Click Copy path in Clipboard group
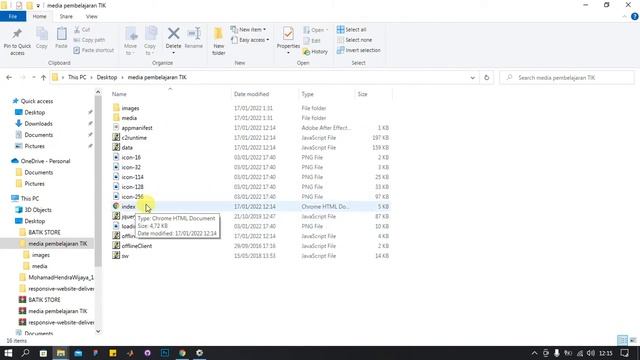This screenshot has width=640, height=360. click(89, 40)
